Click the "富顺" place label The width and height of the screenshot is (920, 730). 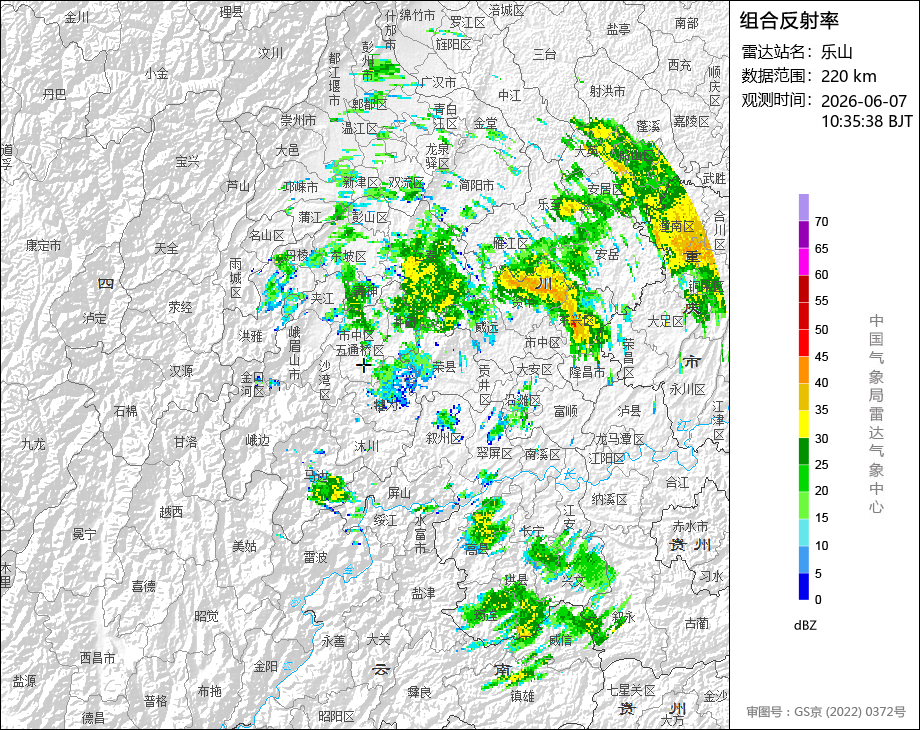pyautogui.click(x=565, y=411)
